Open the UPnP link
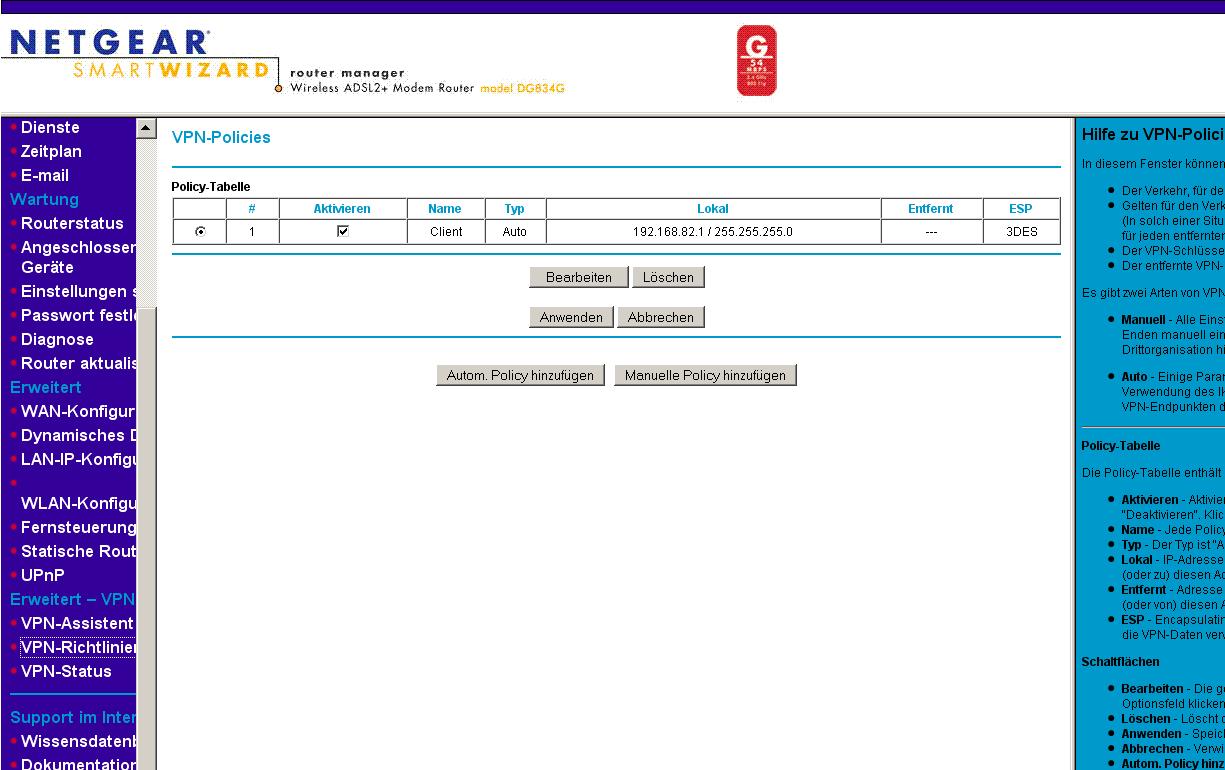 click(42, 575)
